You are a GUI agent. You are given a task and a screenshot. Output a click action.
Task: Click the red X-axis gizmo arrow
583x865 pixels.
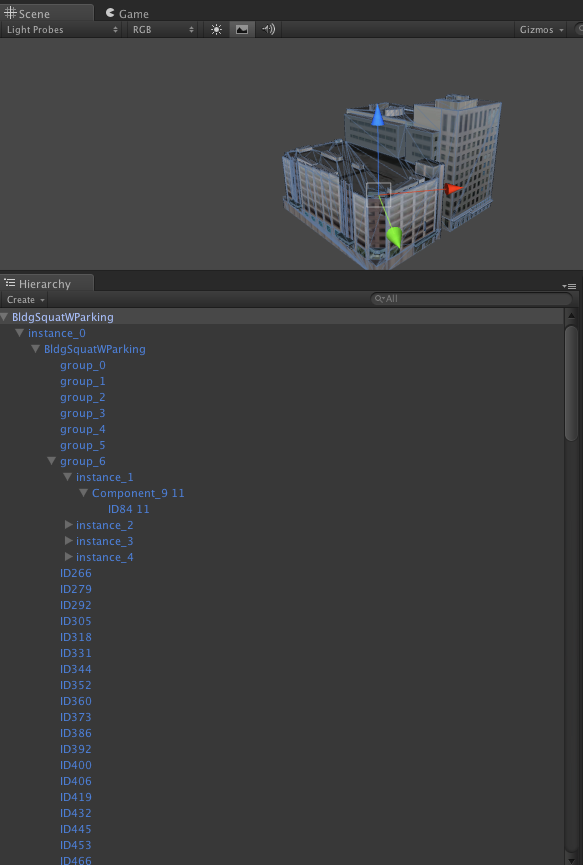coord(454,189)
